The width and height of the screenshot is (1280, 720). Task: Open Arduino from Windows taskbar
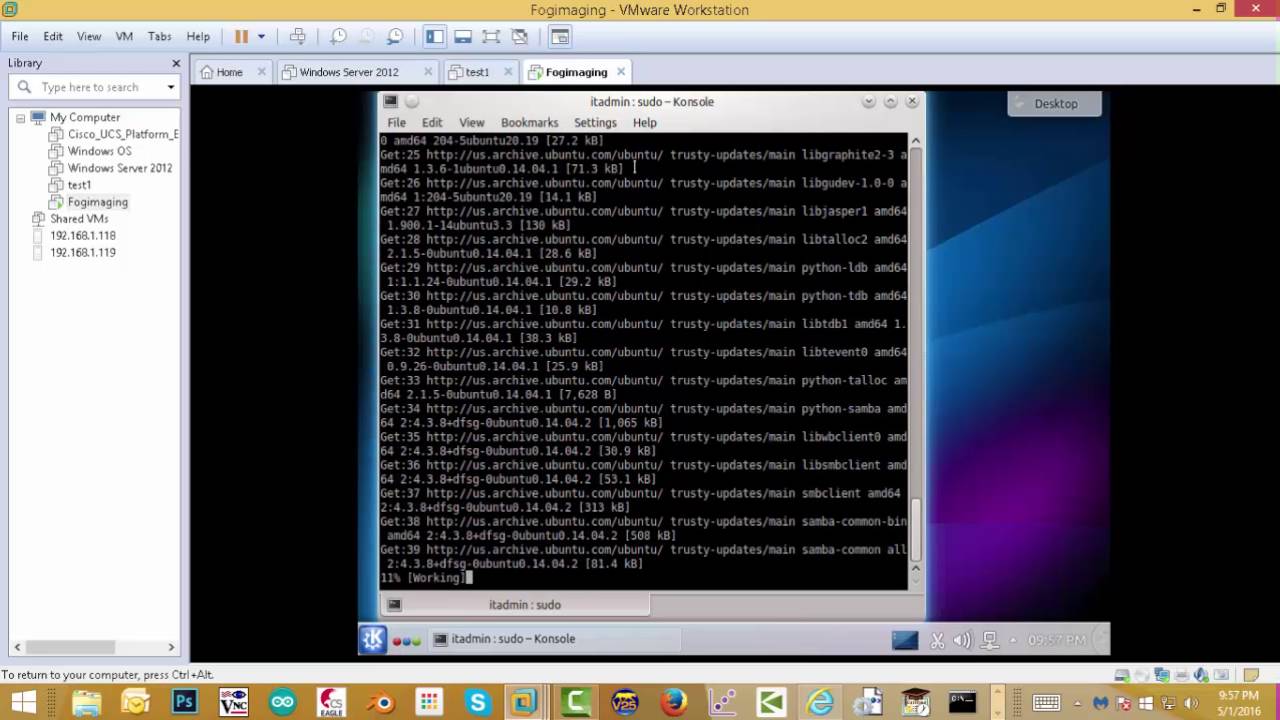(283, 703)
